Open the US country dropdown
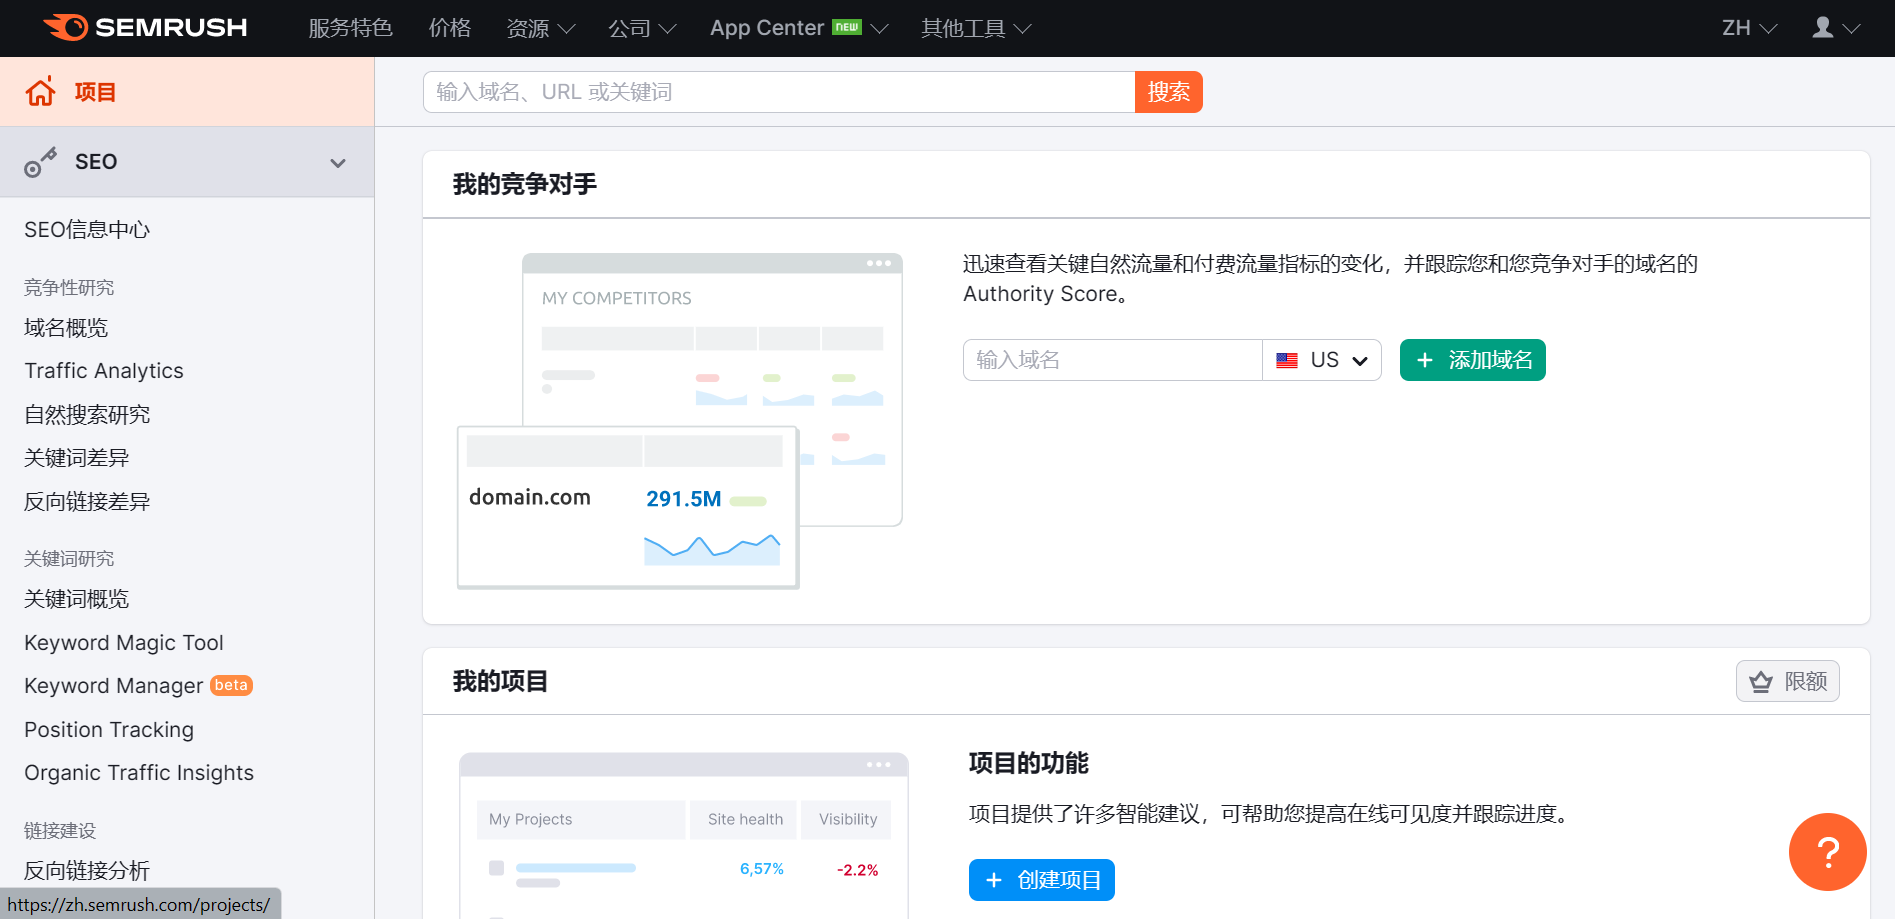Screen dimensions: 1895x919 coord(1322,360)
